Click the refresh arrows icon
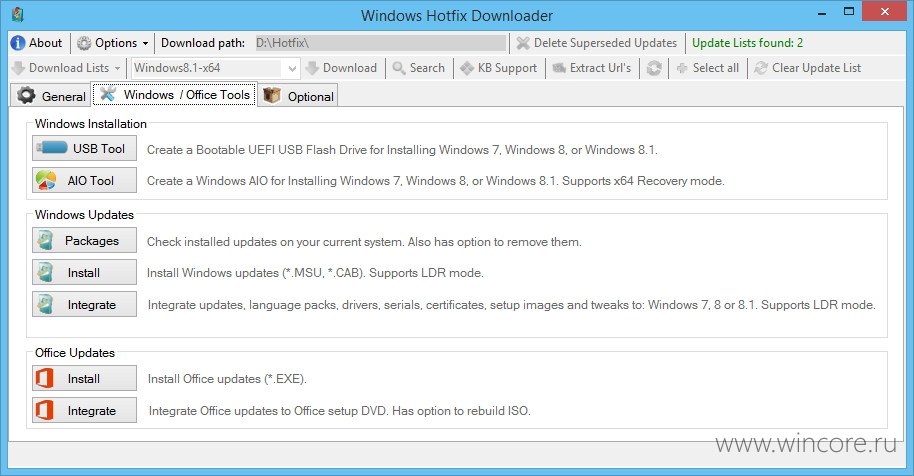The image size is (914, 476). click(x=654, y=68)
